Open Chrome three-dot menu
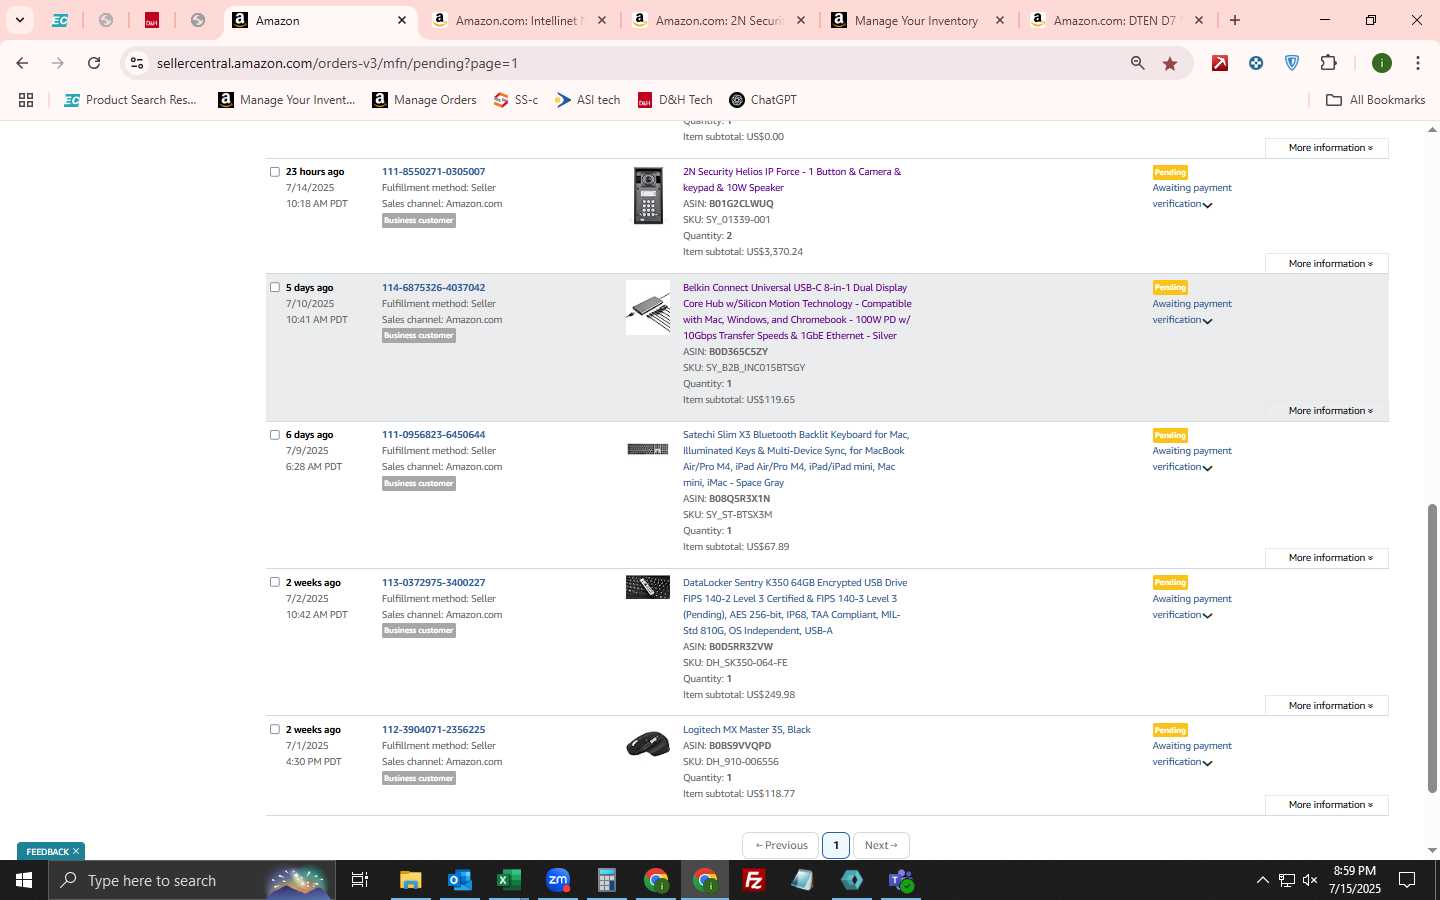 [1417, 63]
